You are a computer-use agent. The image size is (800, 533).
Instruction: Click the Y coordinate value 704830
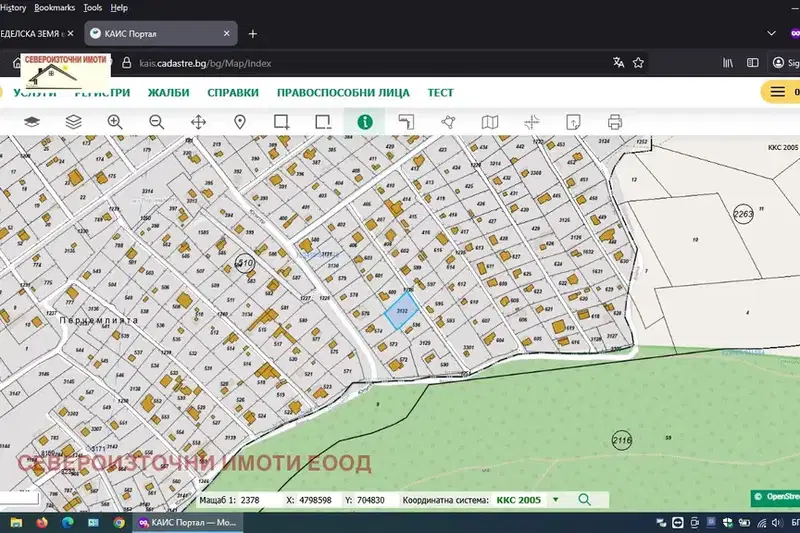pyautogui.click(x=372, y=500)
